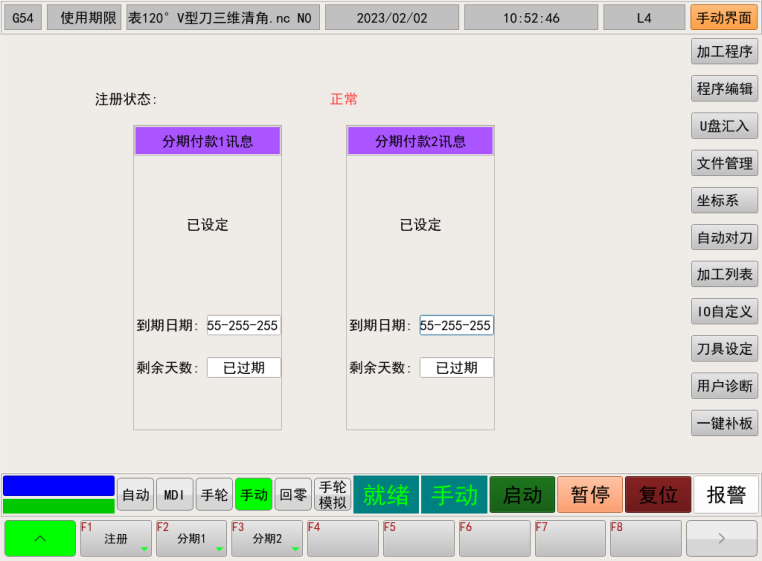The width and height of the screenshot is (762, 561).
Task: Open the 报警 alarm panel
Action: click(726, 494)
